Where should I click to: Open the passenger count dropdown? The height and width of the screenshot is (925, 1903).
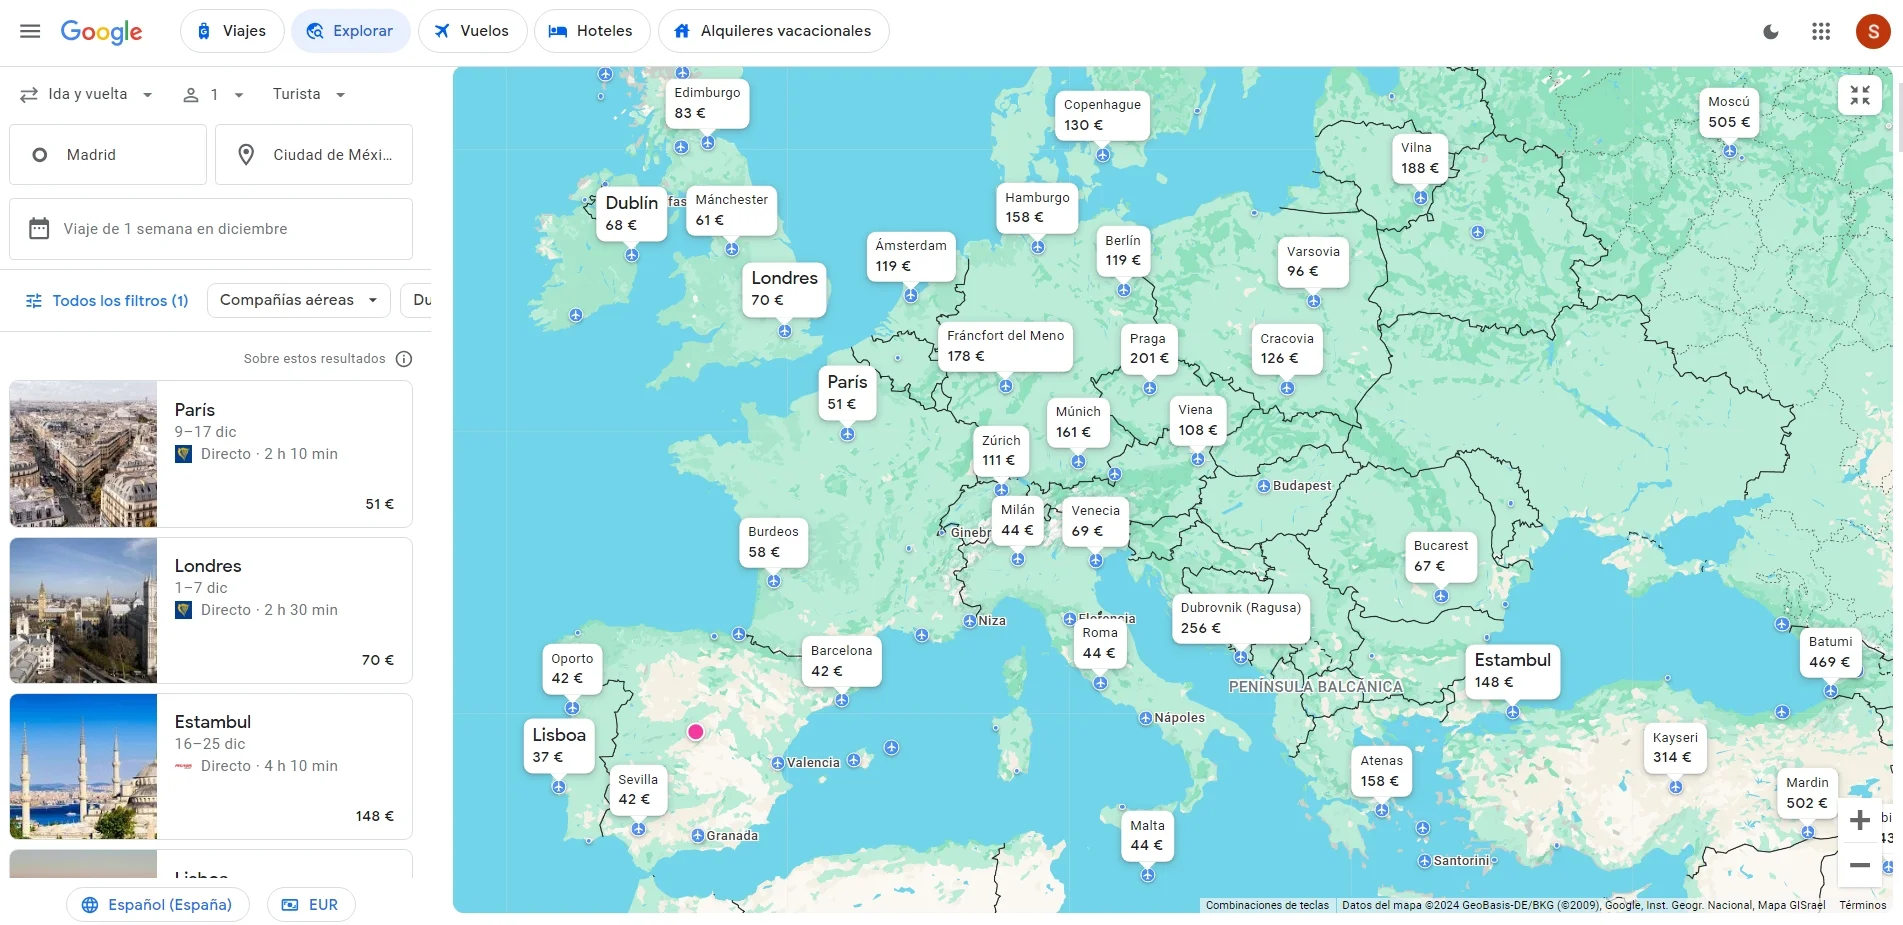coord(213,95)
